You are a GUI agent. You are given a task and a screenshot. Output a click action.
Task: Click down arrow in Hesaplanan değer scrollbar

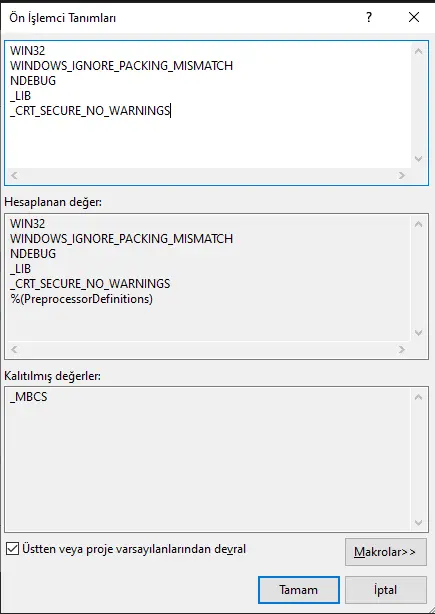tap(418, 332)
